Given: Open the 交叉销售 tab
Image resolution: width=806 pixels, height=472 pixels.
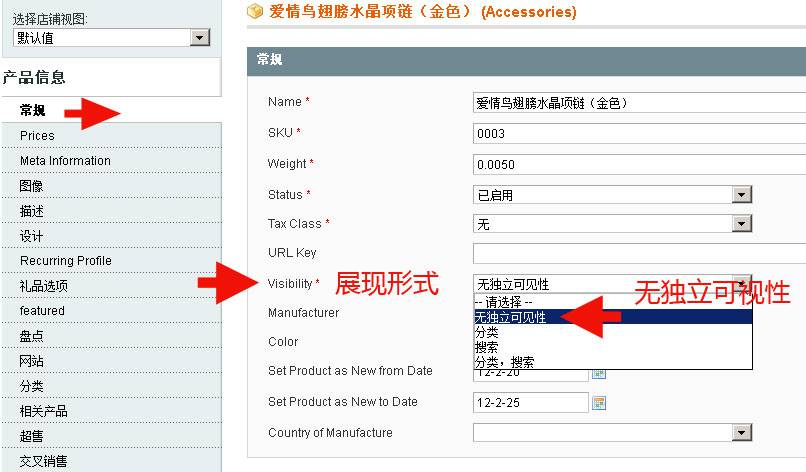Looking at the screenshot, I should pos(112,461).
